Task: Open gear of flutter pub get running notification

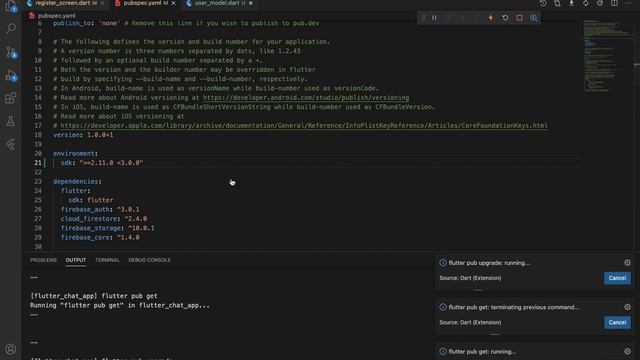Action: tap(627, 351)
